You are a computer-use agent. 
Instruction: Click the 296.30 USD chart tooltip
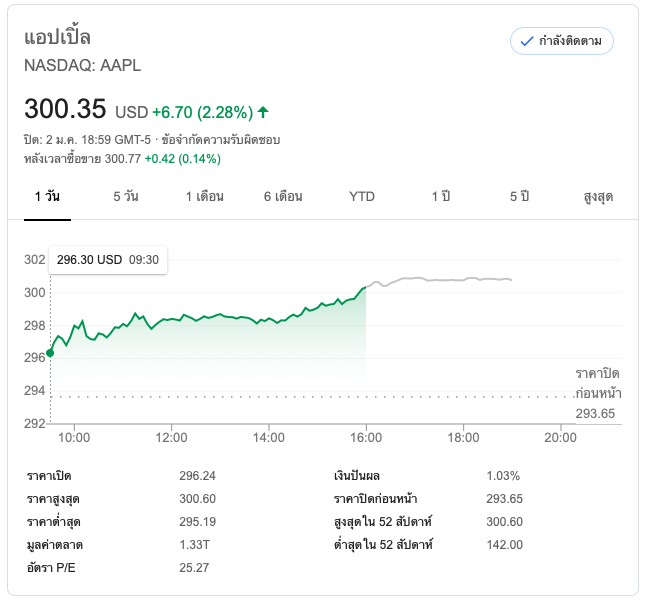[x=107, y=260]
